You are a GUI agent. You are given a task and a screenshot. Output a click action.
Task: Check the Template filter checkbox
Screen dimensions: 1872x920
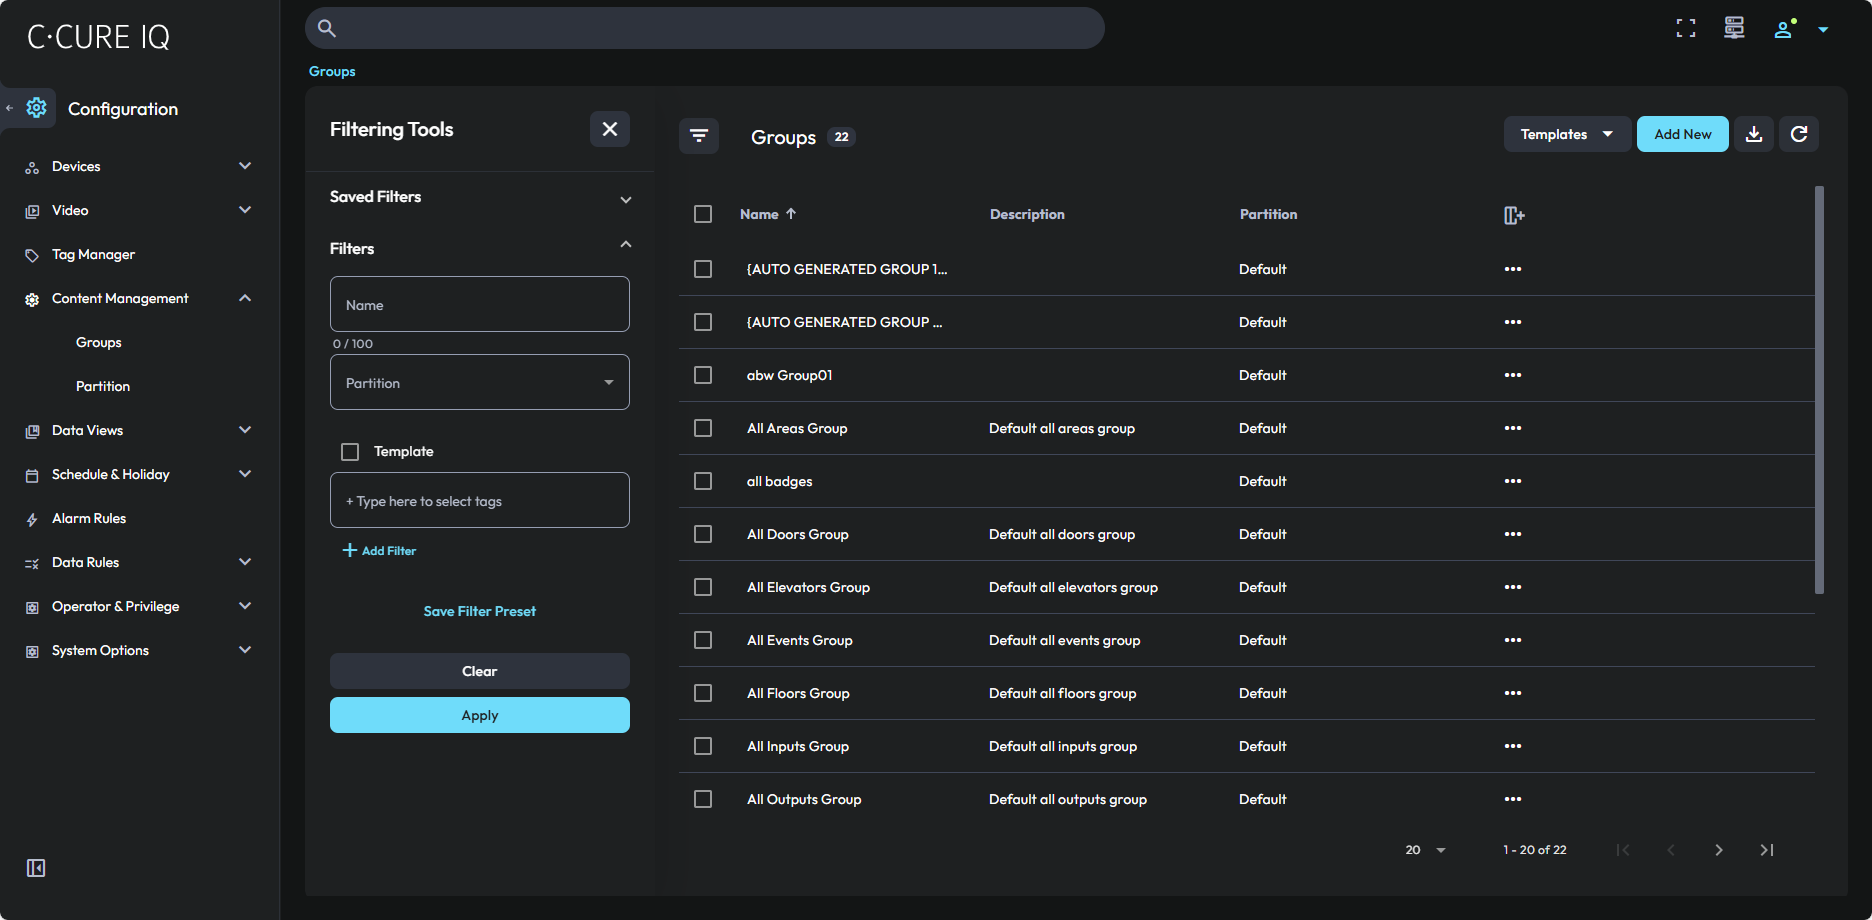350,452
